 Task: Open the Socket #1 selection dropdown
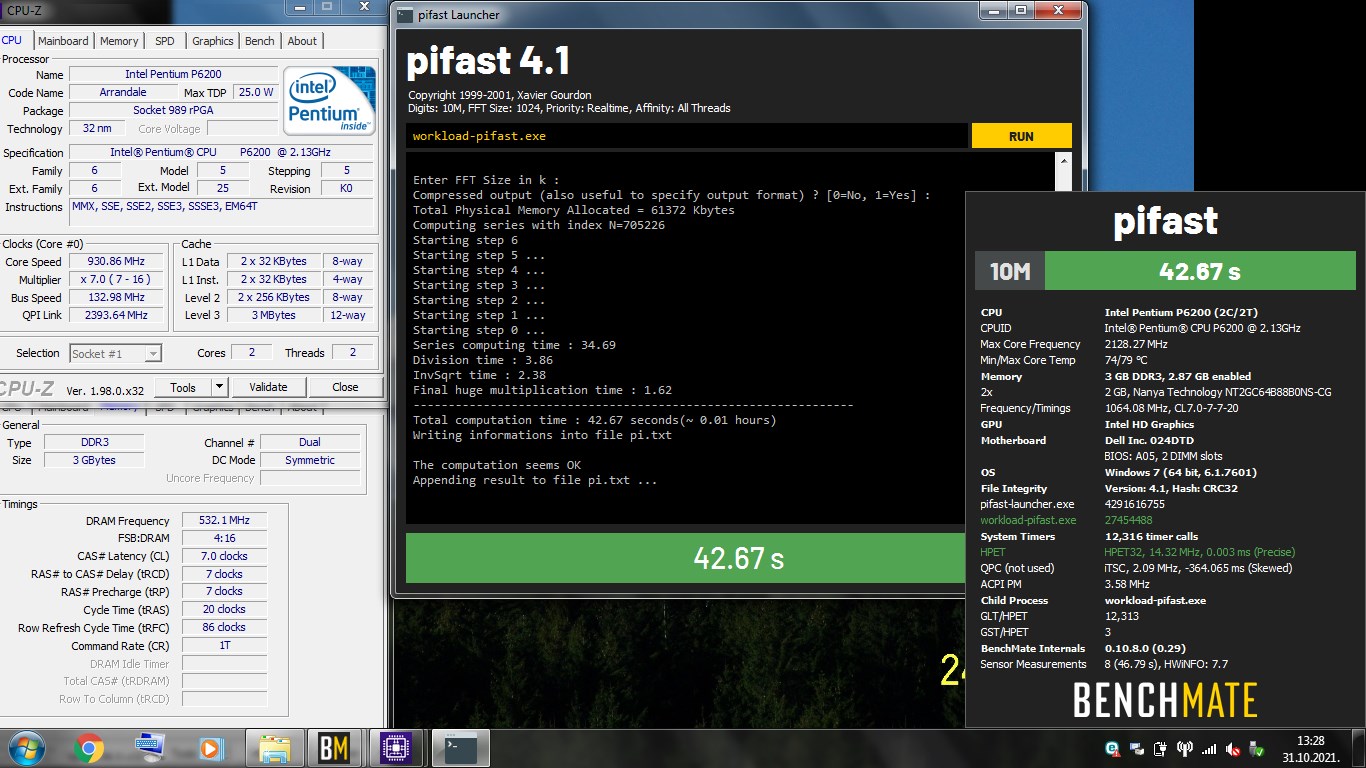[x=115, y=353]
